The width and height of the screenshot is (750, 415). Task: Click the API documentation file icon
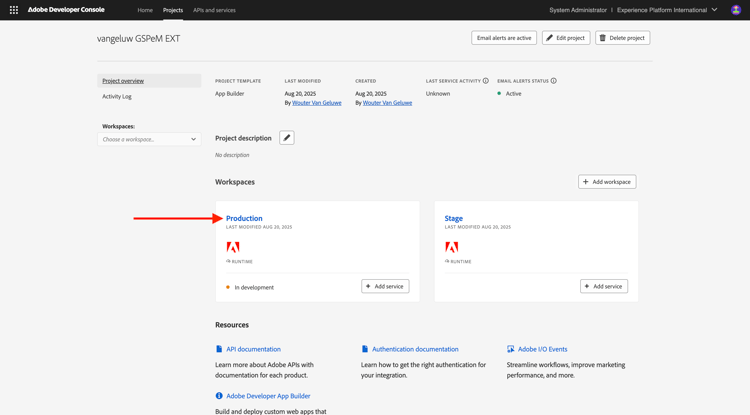tap(219, 349)
